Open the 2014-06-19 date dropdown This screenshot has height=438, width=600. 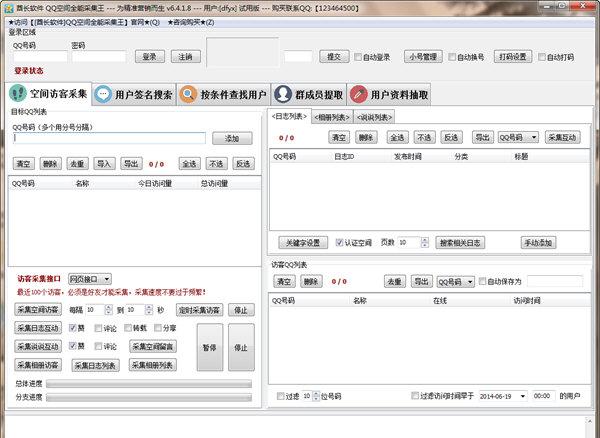pos(523,396)
